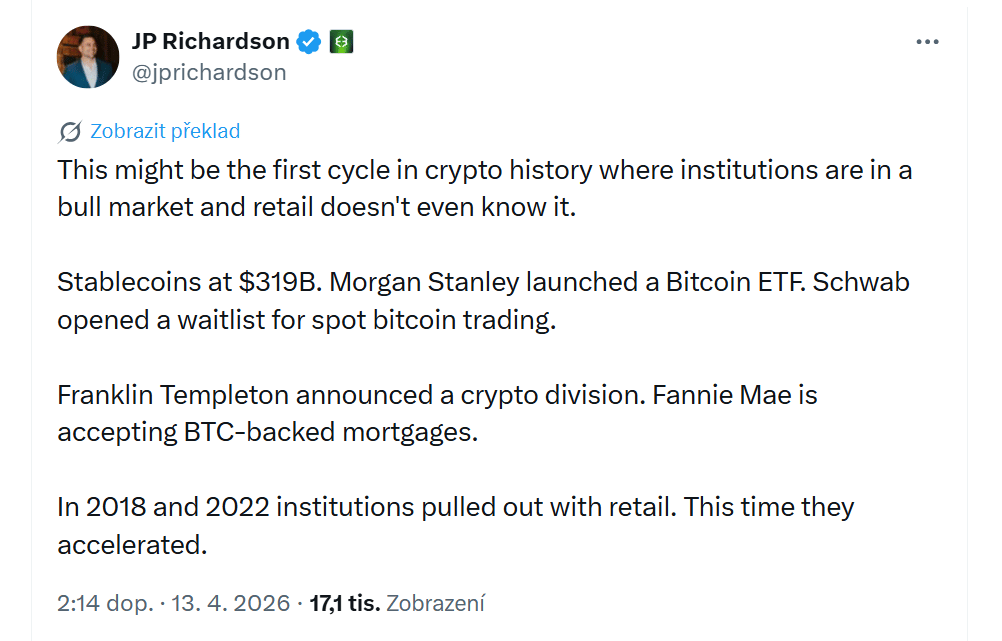The height and width of the screenshot is (641, 1002).
Task: Select the organization badge next to the checkmark
Action: point(341,41)
